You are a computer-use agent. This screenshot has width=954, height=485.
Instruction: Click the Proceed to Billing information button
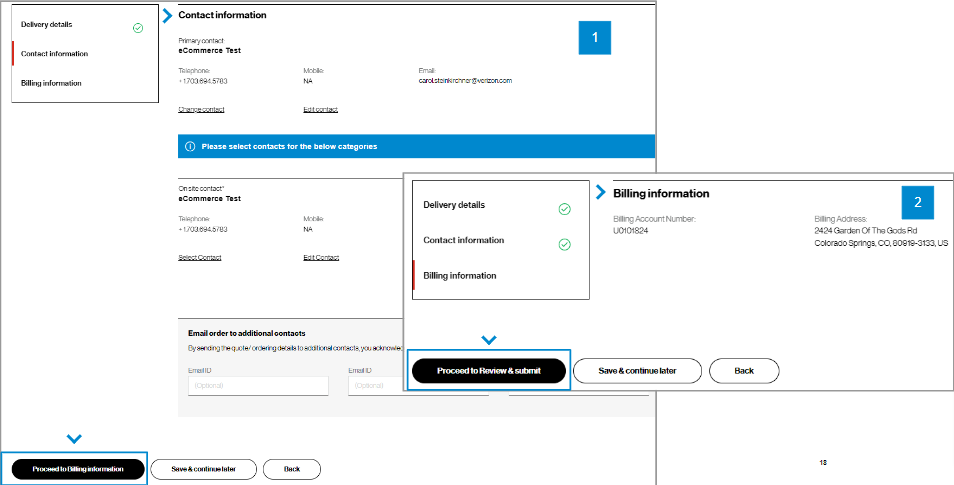pyautogui.click(x=78, y=469)
